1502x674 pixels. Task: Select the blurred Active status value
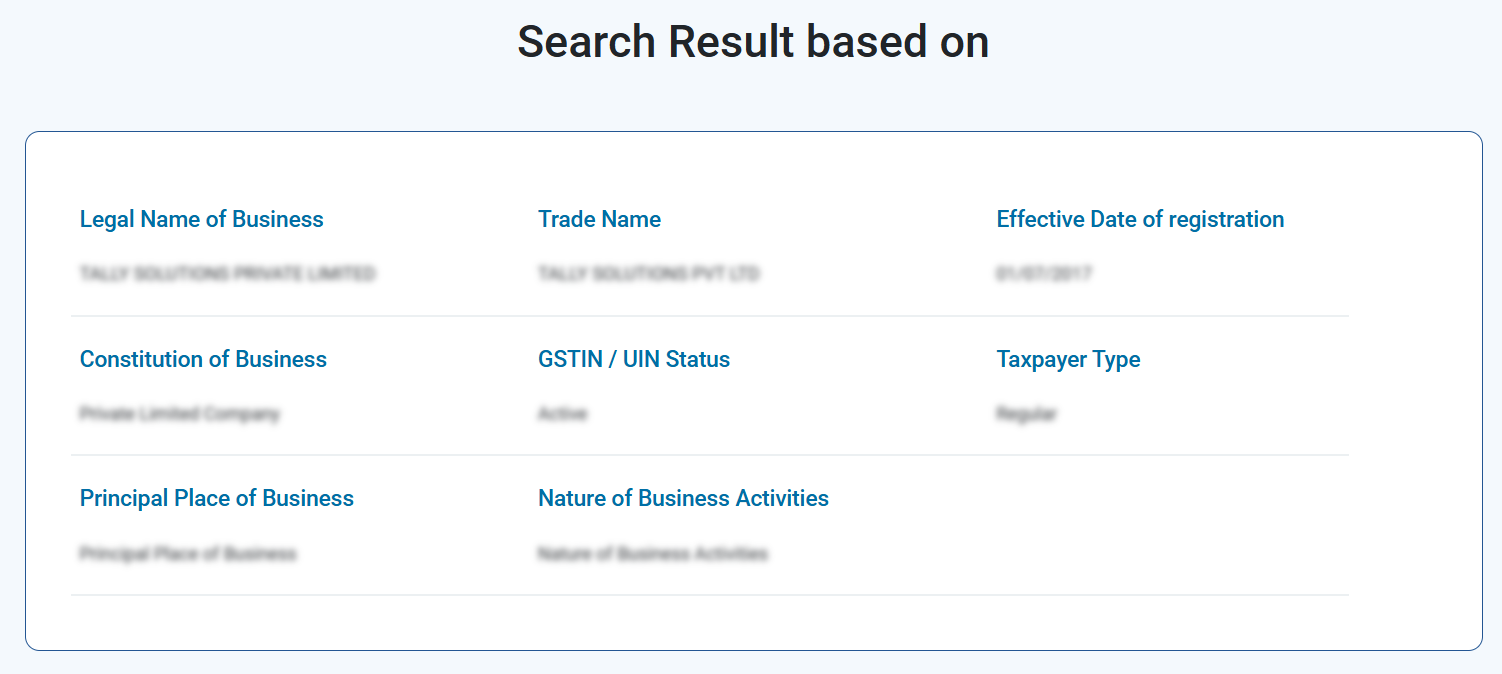(x=562, y=413)
